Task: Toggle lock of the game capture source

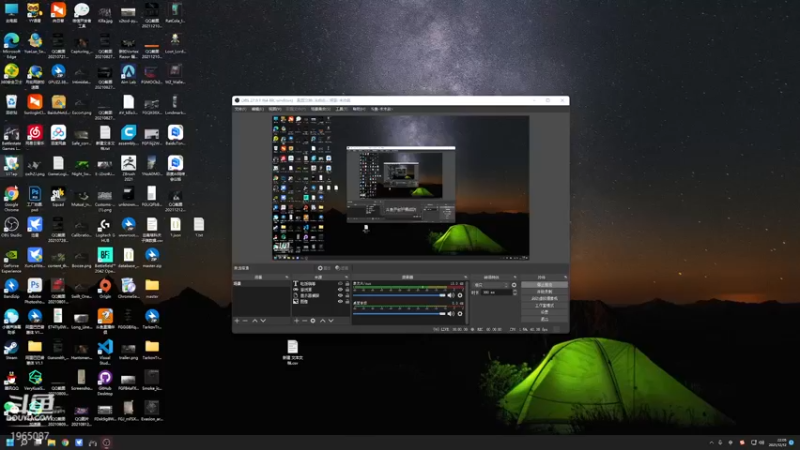Action: [347, 290]
